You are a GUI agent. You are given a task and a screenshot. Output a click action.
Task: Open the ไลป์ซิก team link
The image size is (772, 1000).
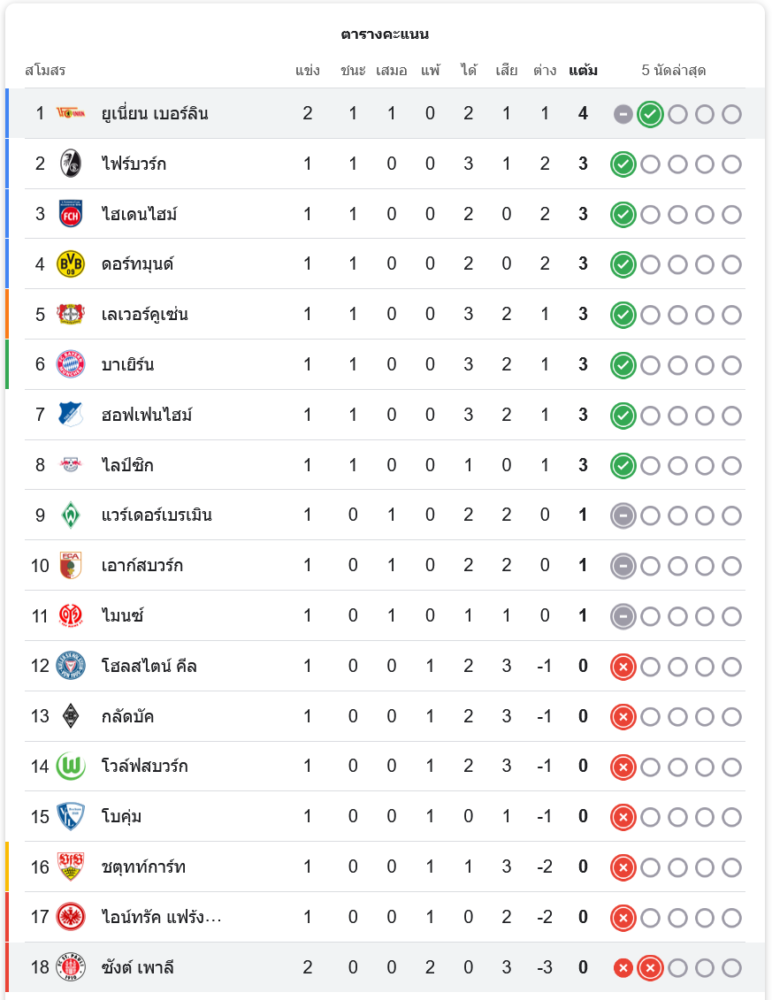(x=127, y=465)
